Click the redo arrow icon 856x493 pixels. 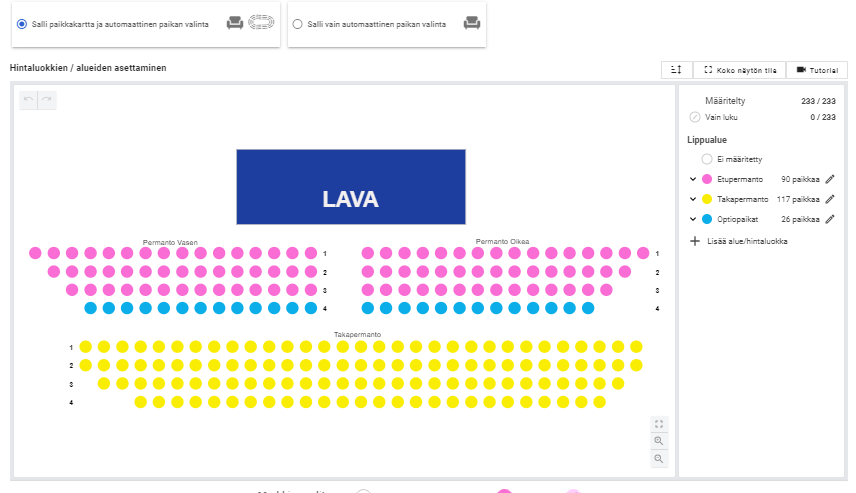pyautogui.click(x=47, y=99)
